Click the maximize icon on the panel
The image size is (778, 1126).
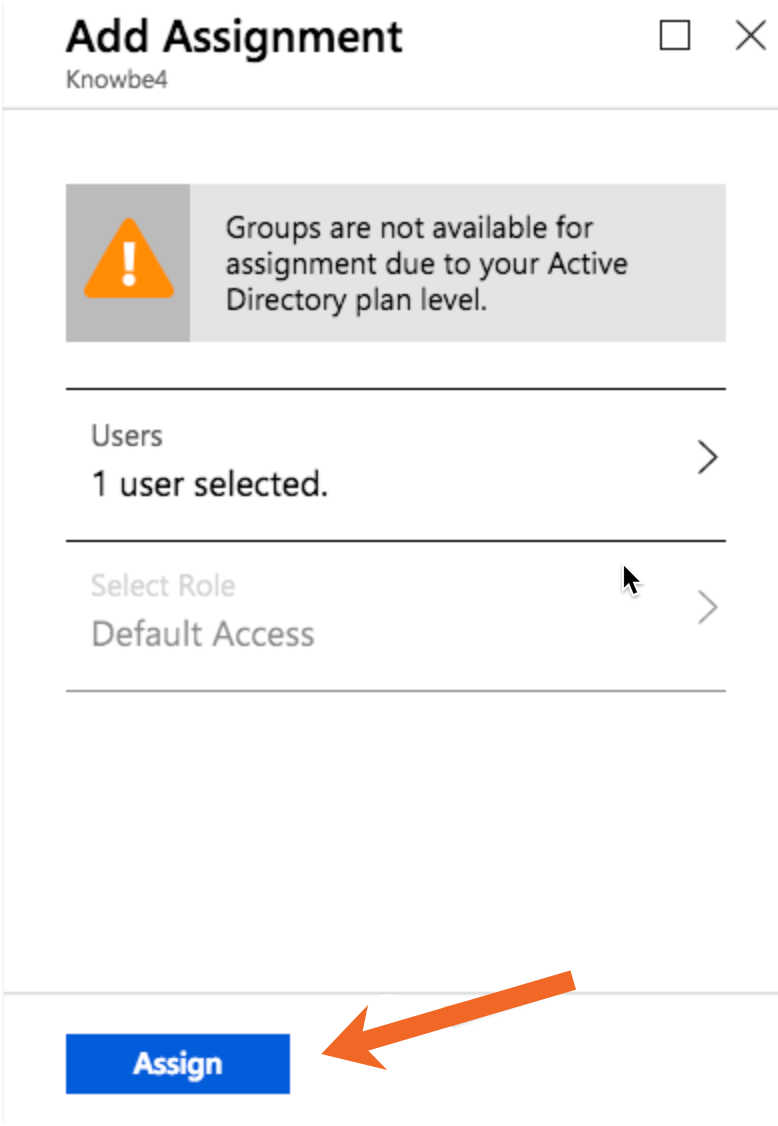click(x=674, y=35)
